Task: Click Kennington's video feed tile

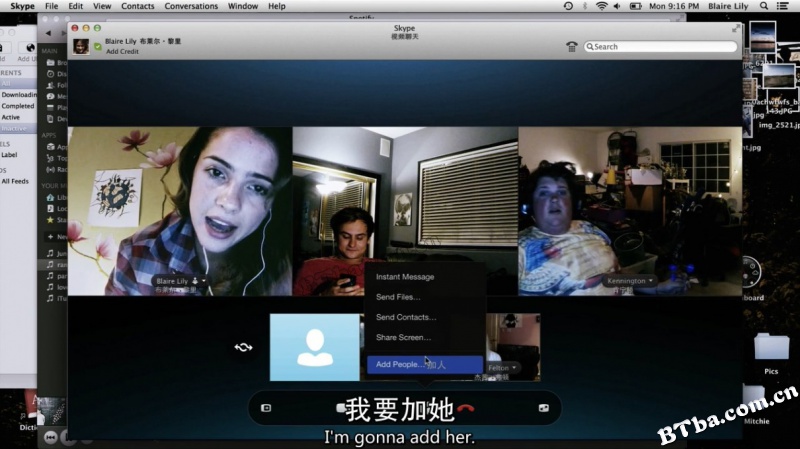Action: coord(630,211)
